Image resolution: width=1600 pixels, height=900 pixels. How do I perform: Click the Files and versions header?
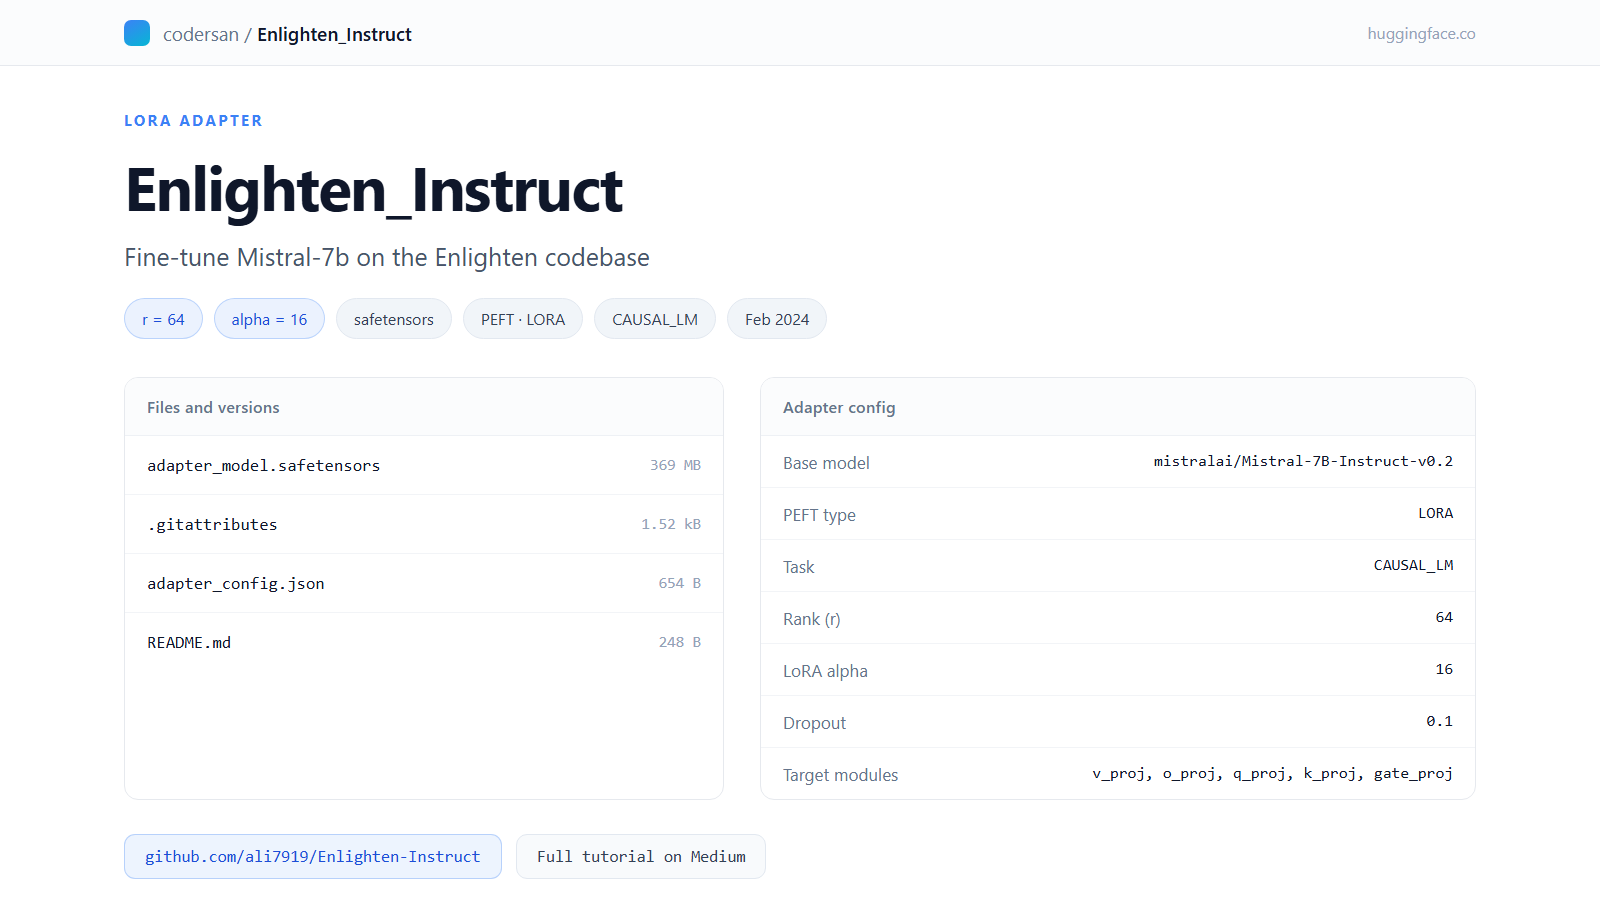coord(213,407)
